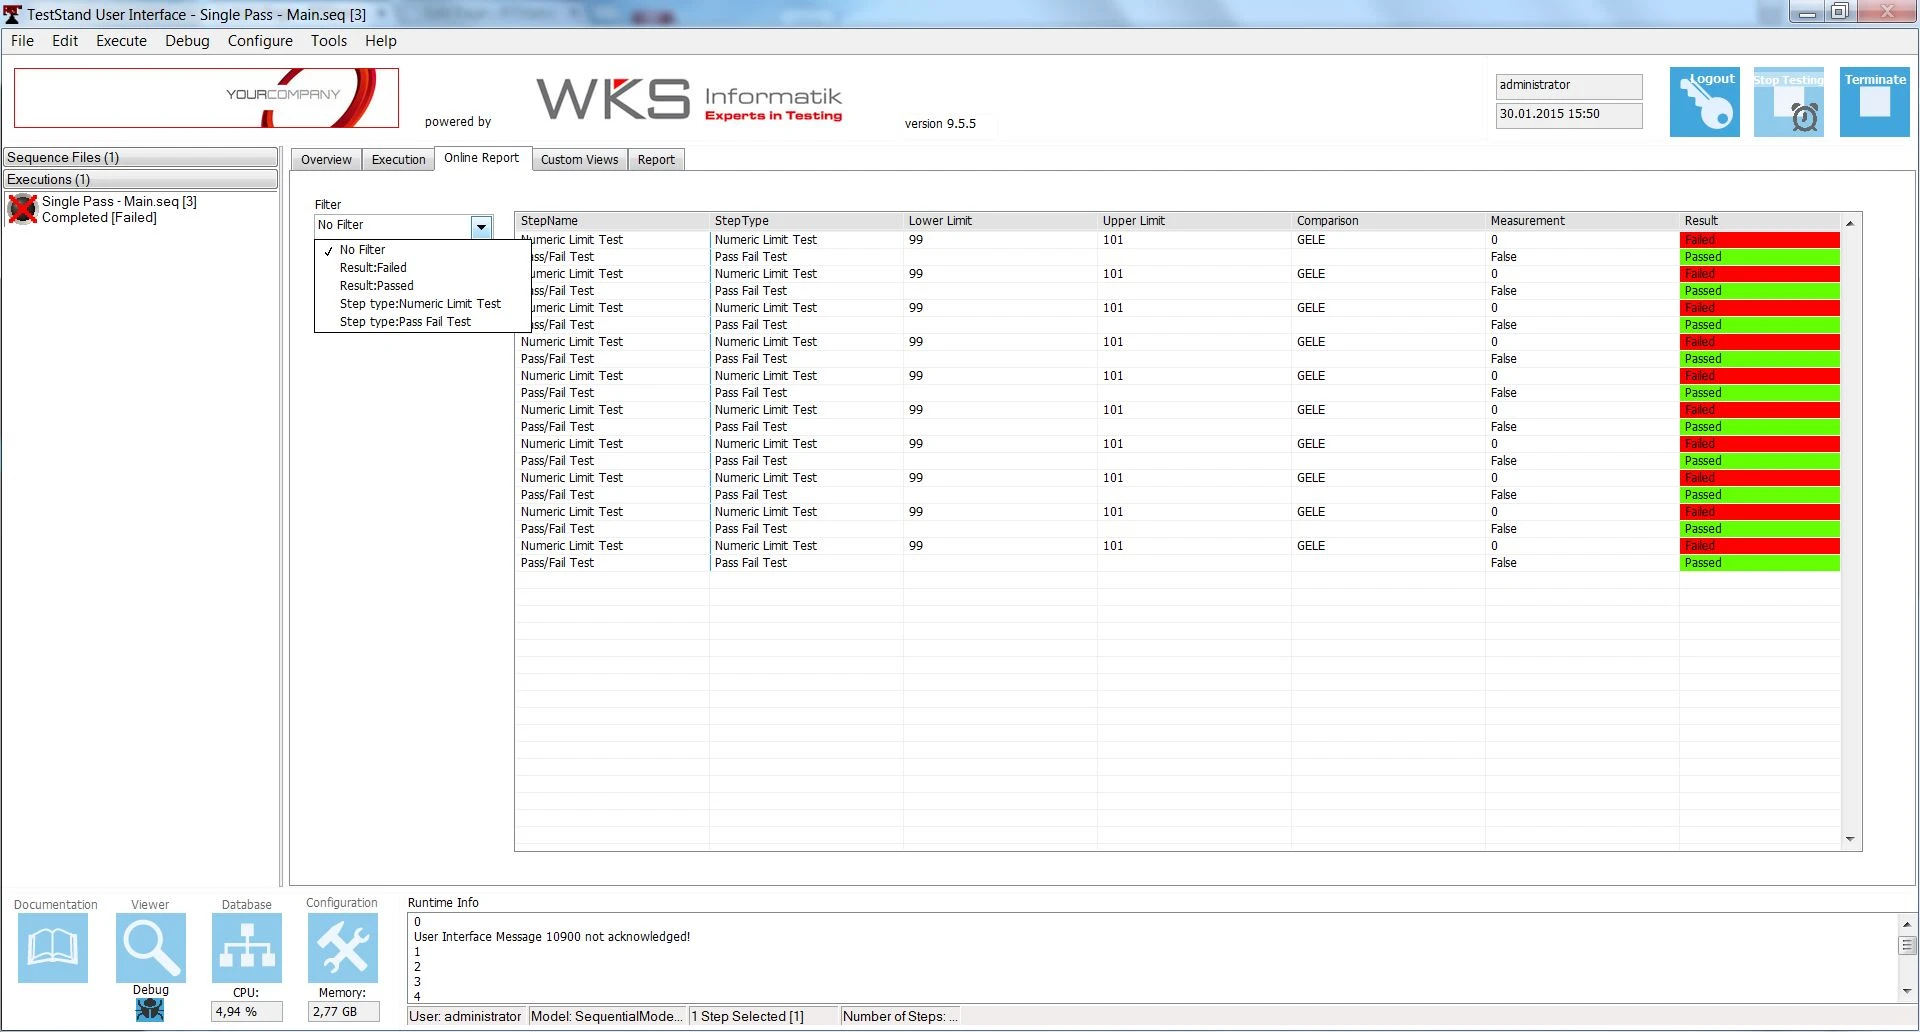Click the CPU value 4,94 %

(x=246, y=1012)
